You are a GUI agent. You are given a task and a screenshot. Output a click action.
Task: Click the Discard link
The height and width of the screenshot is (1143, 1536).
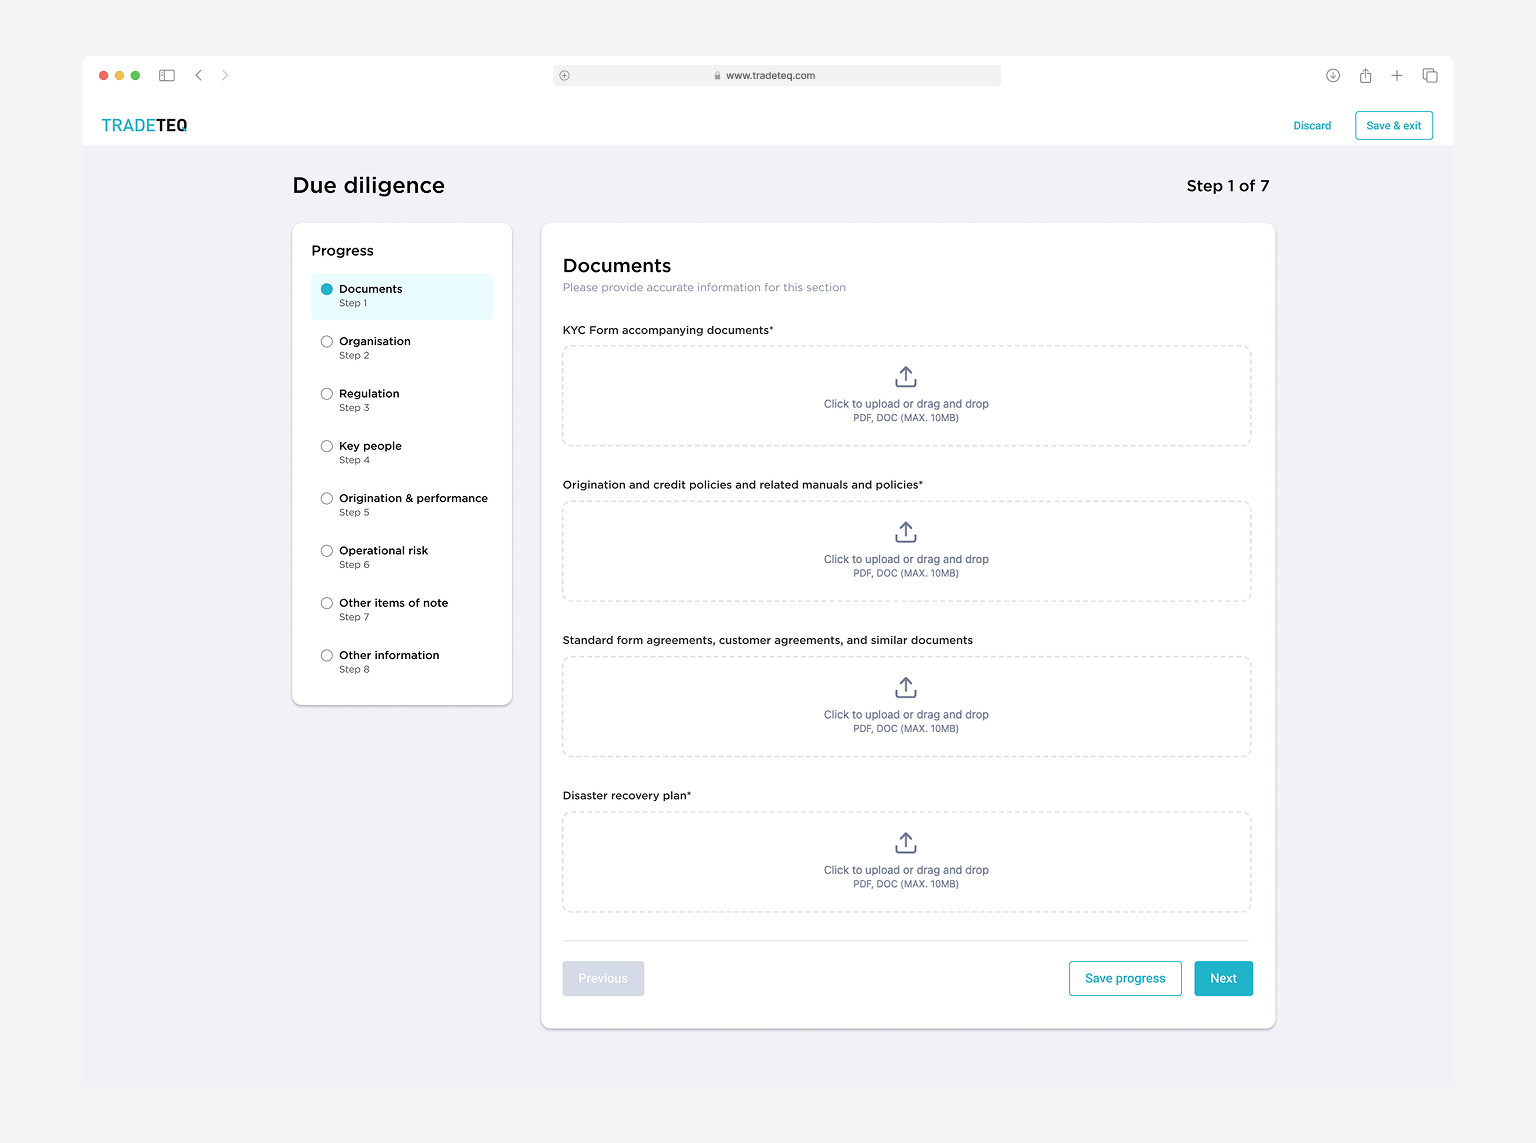click(x=1311, y=126)
